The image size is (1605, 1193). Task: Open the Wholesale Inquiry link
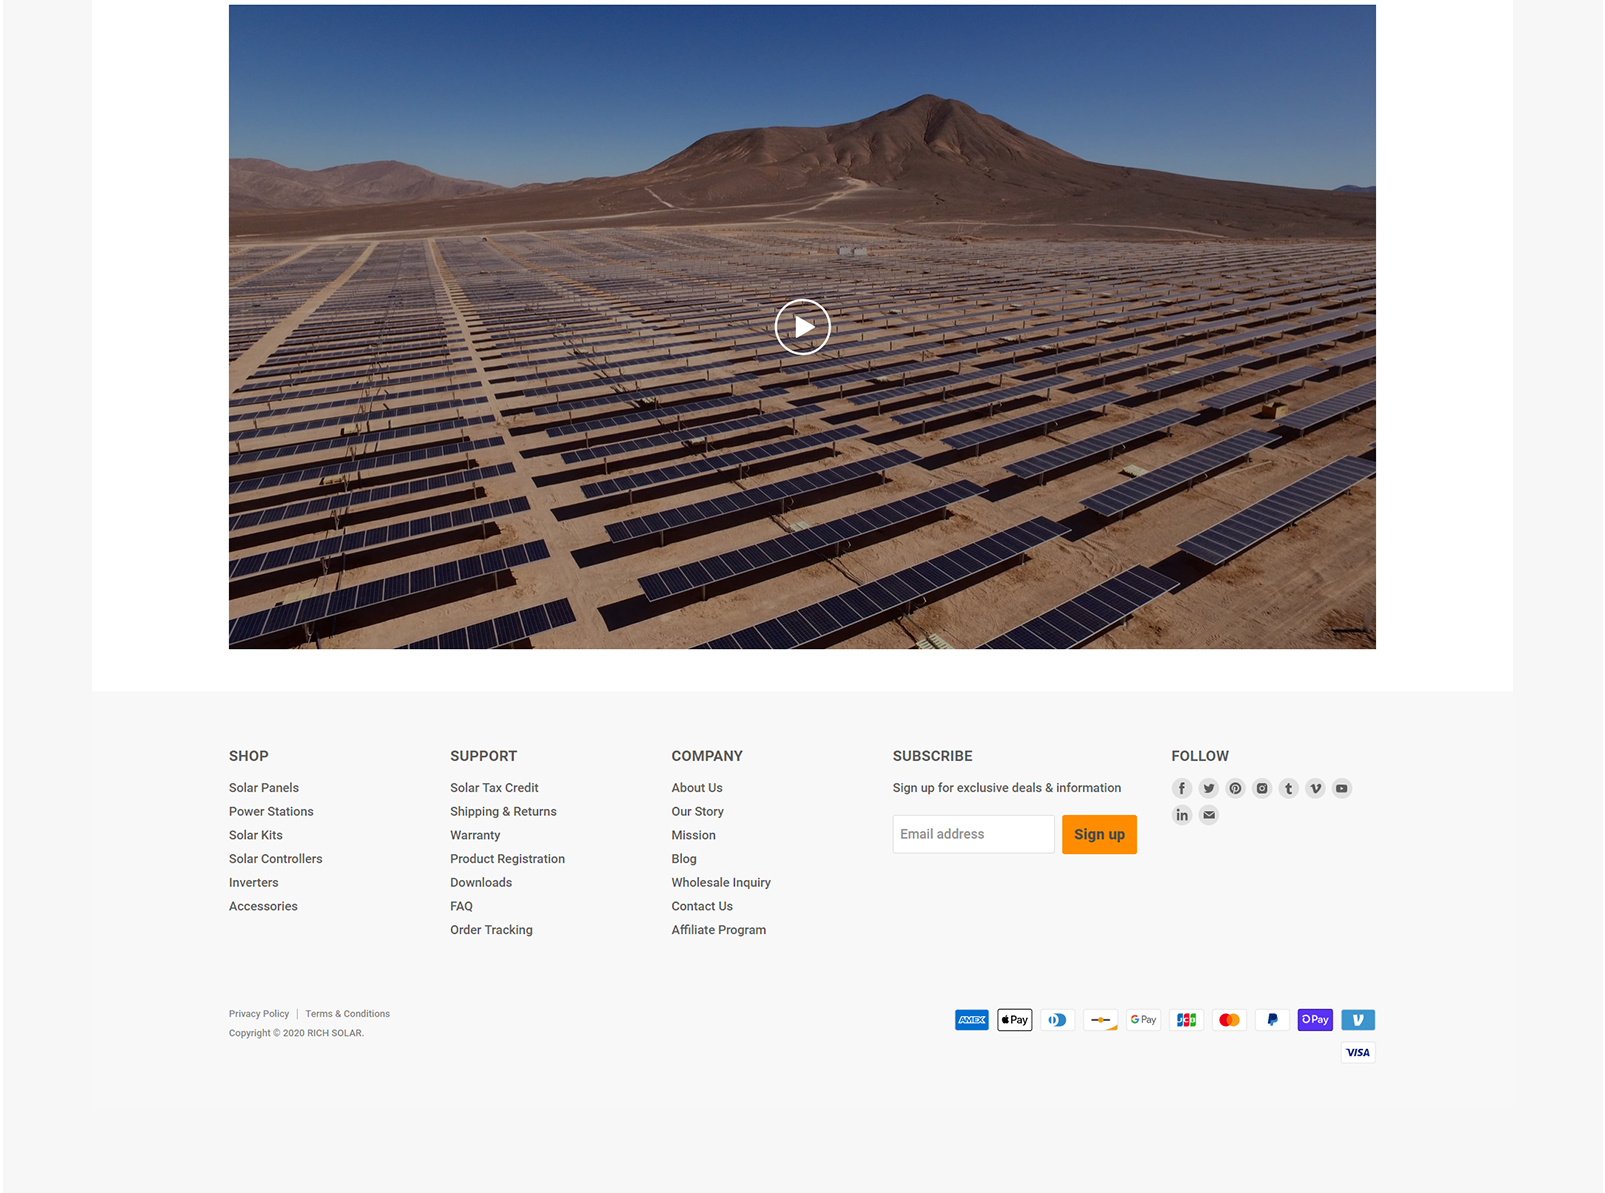click(x=721, y=883)
